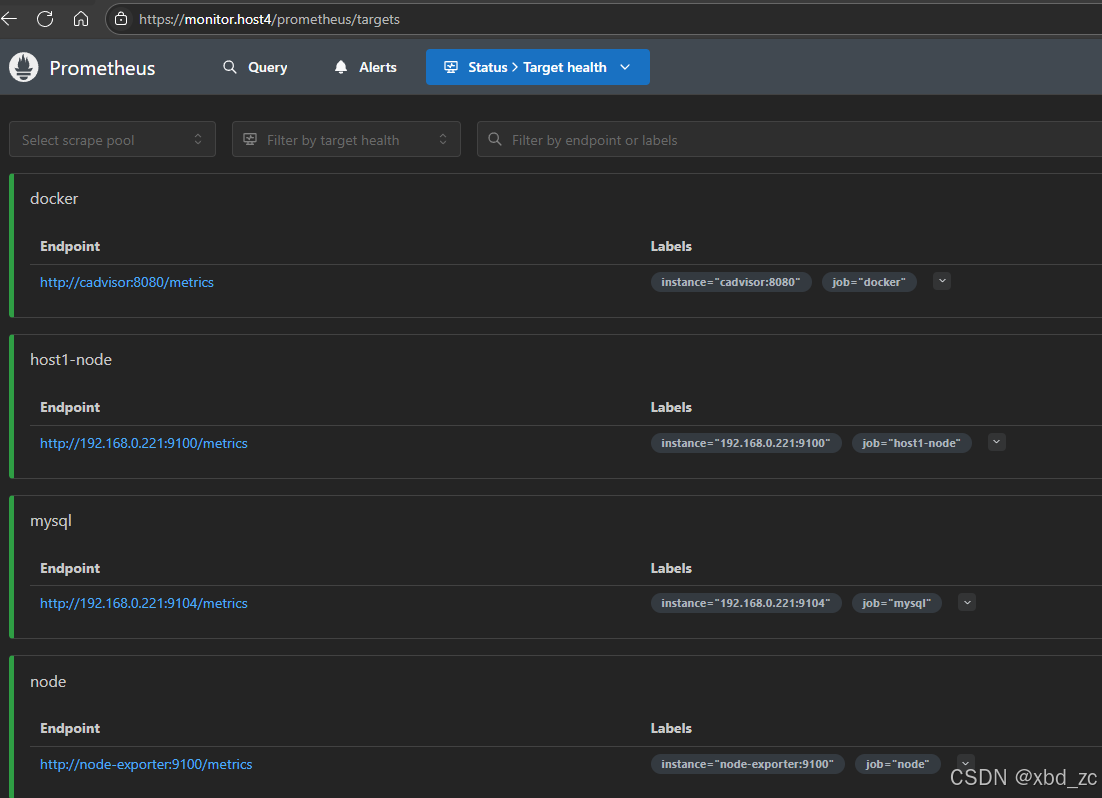Click the instance="node-exporter:9100" label badge

click(748, 764)
